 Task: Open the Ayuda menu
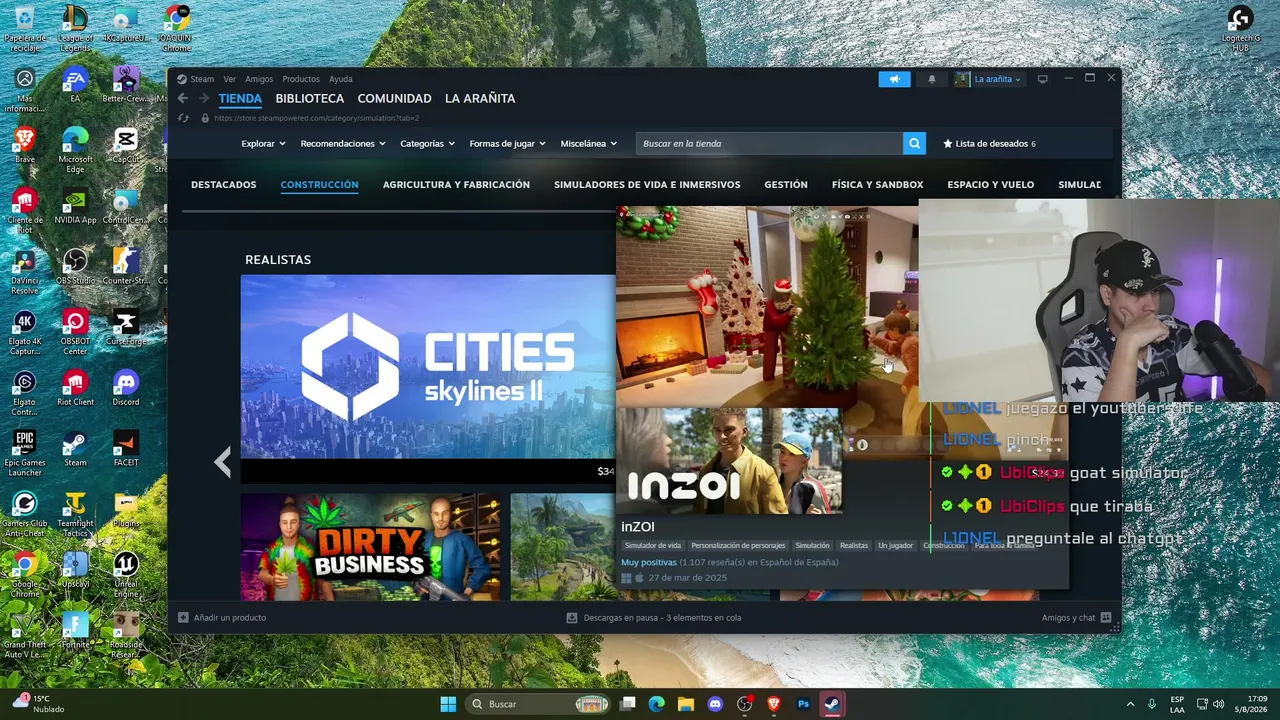click(341, 79)
